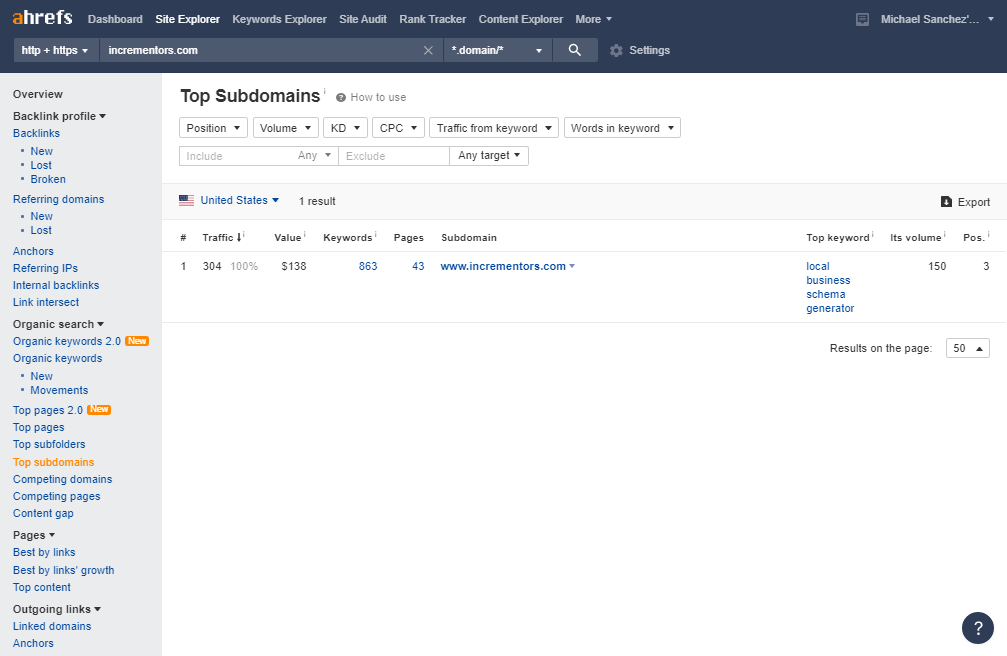Screen dimensions: 1007x656
Task: Change results per page from 50
Action: [967, 348]
